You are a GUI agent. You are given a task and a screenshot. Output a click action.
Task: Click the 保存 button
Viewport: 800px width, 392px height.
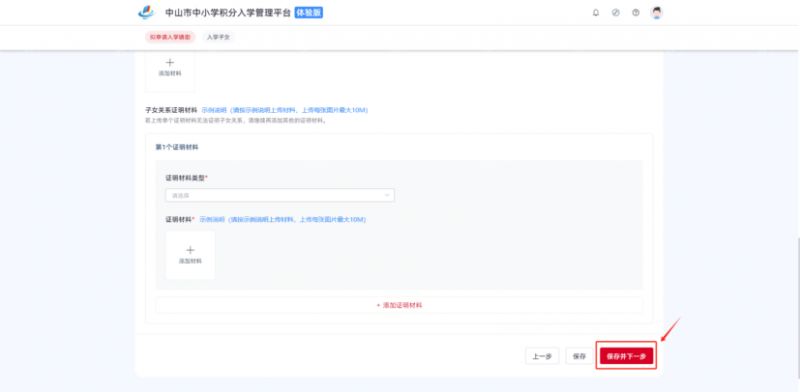(579, 356)
